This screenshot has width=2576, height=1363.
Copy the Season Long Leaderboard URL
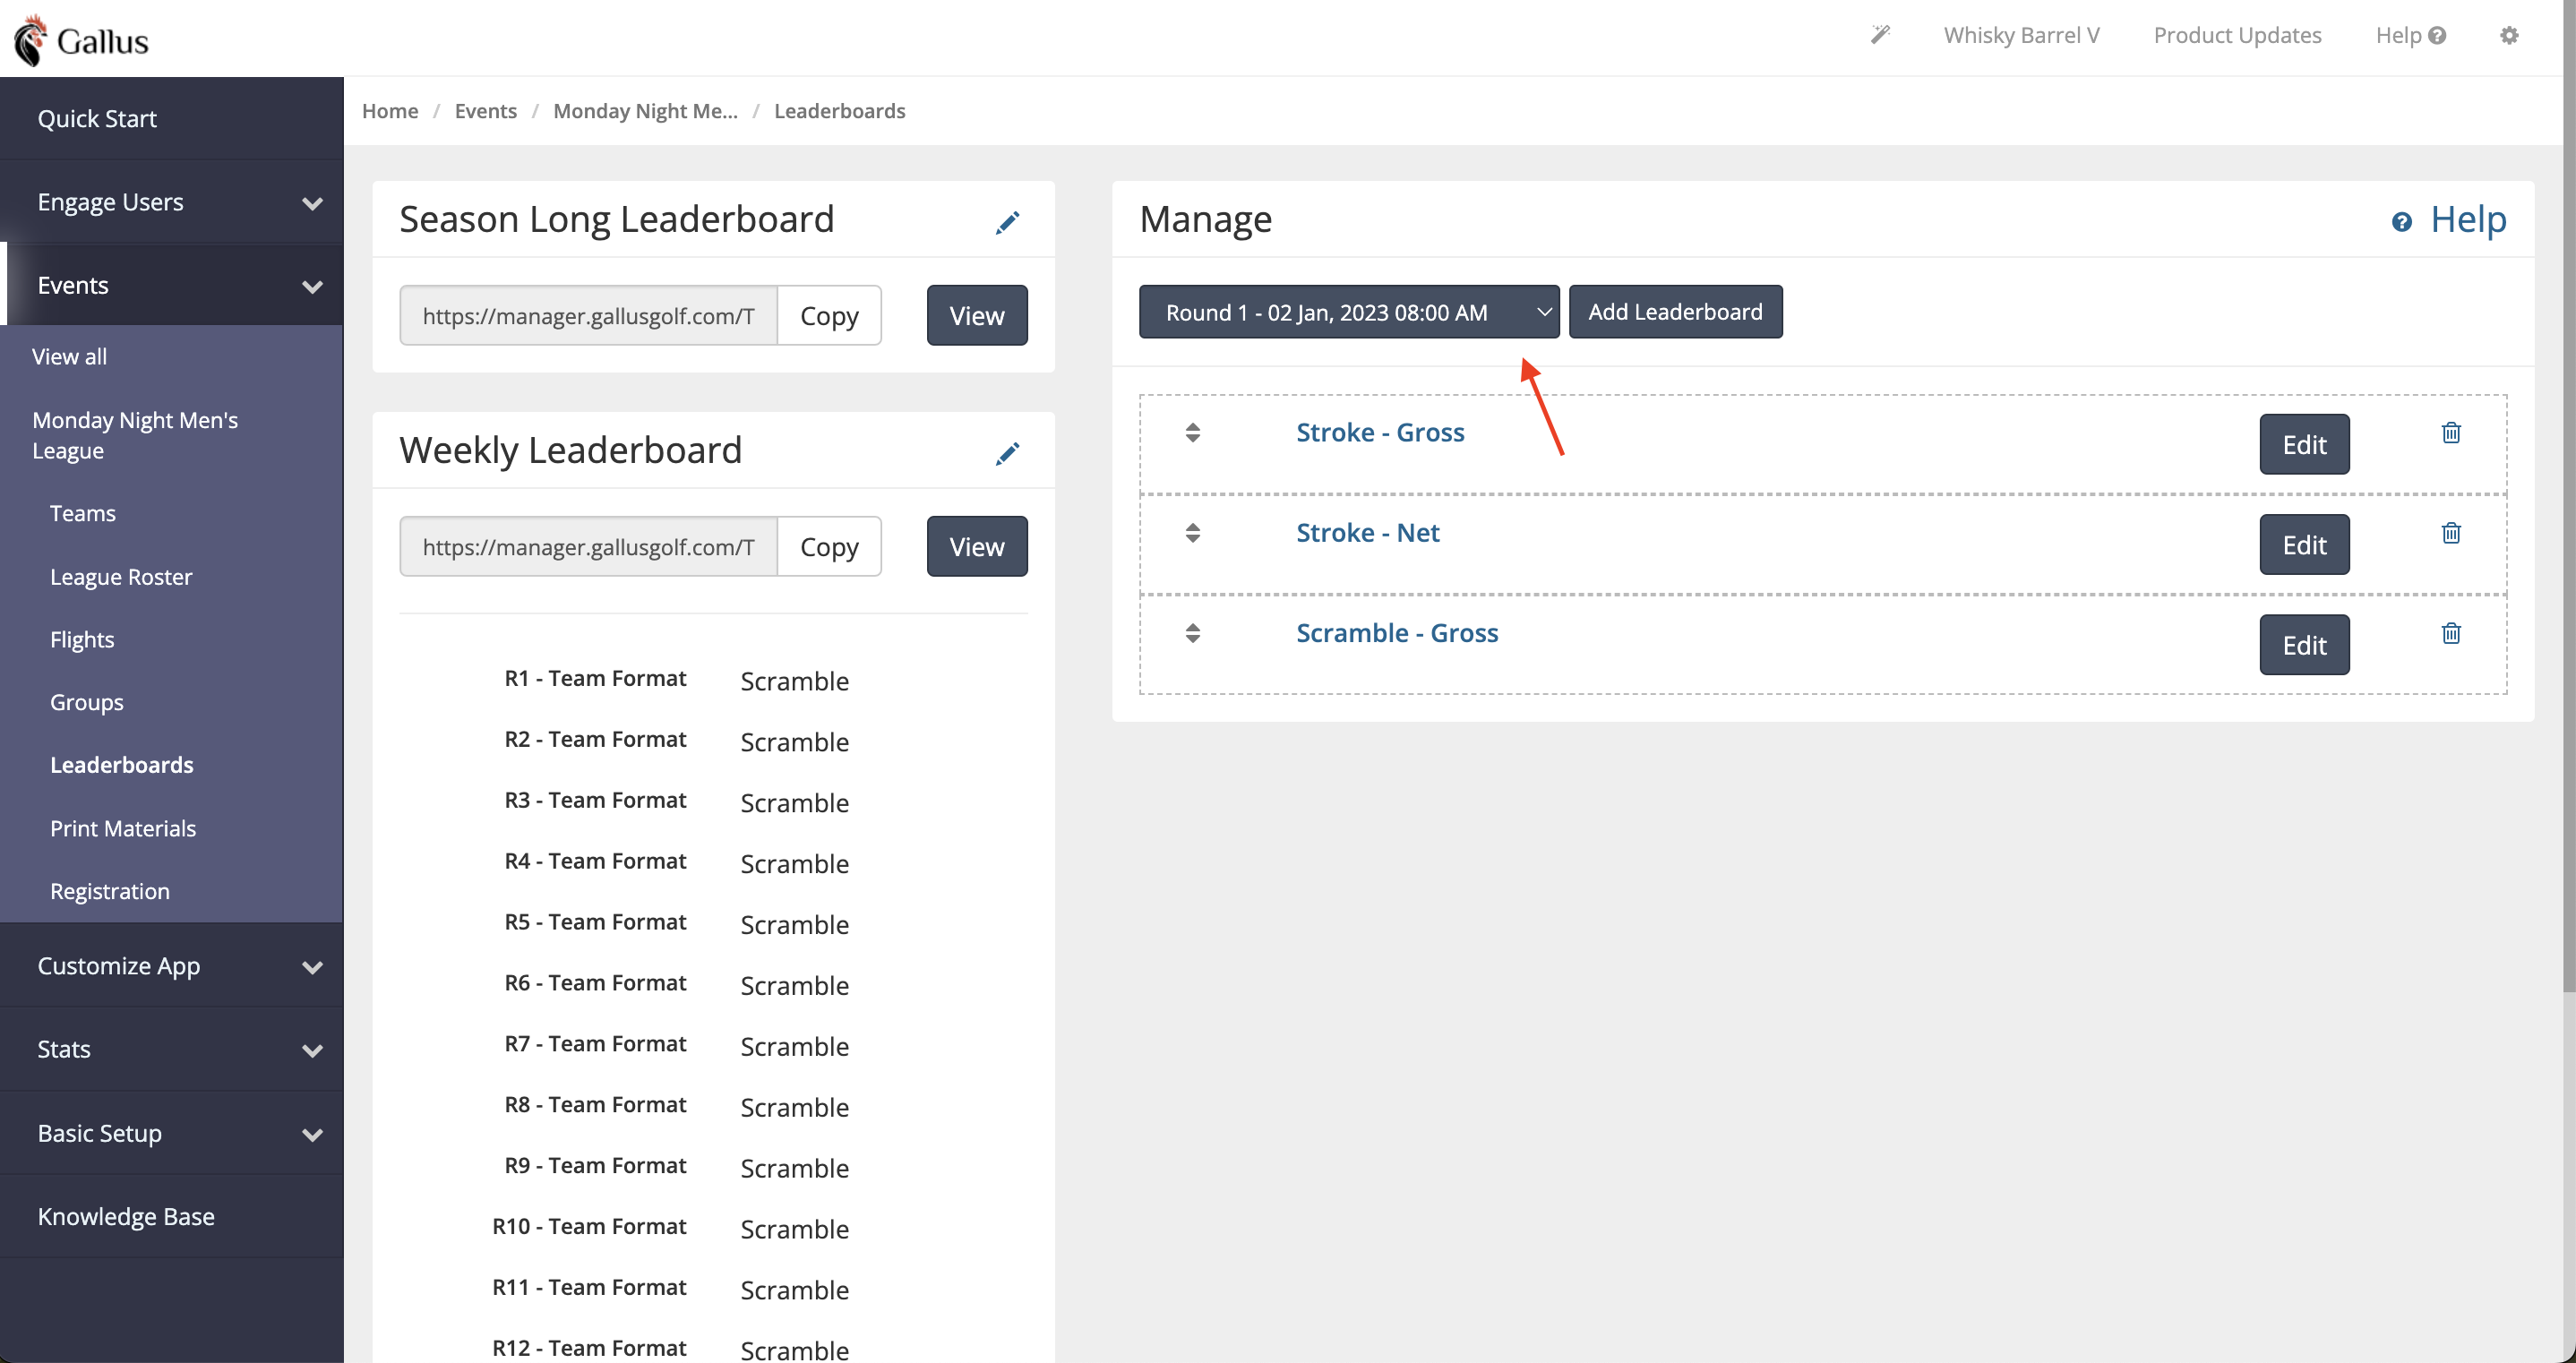(829, 316)
